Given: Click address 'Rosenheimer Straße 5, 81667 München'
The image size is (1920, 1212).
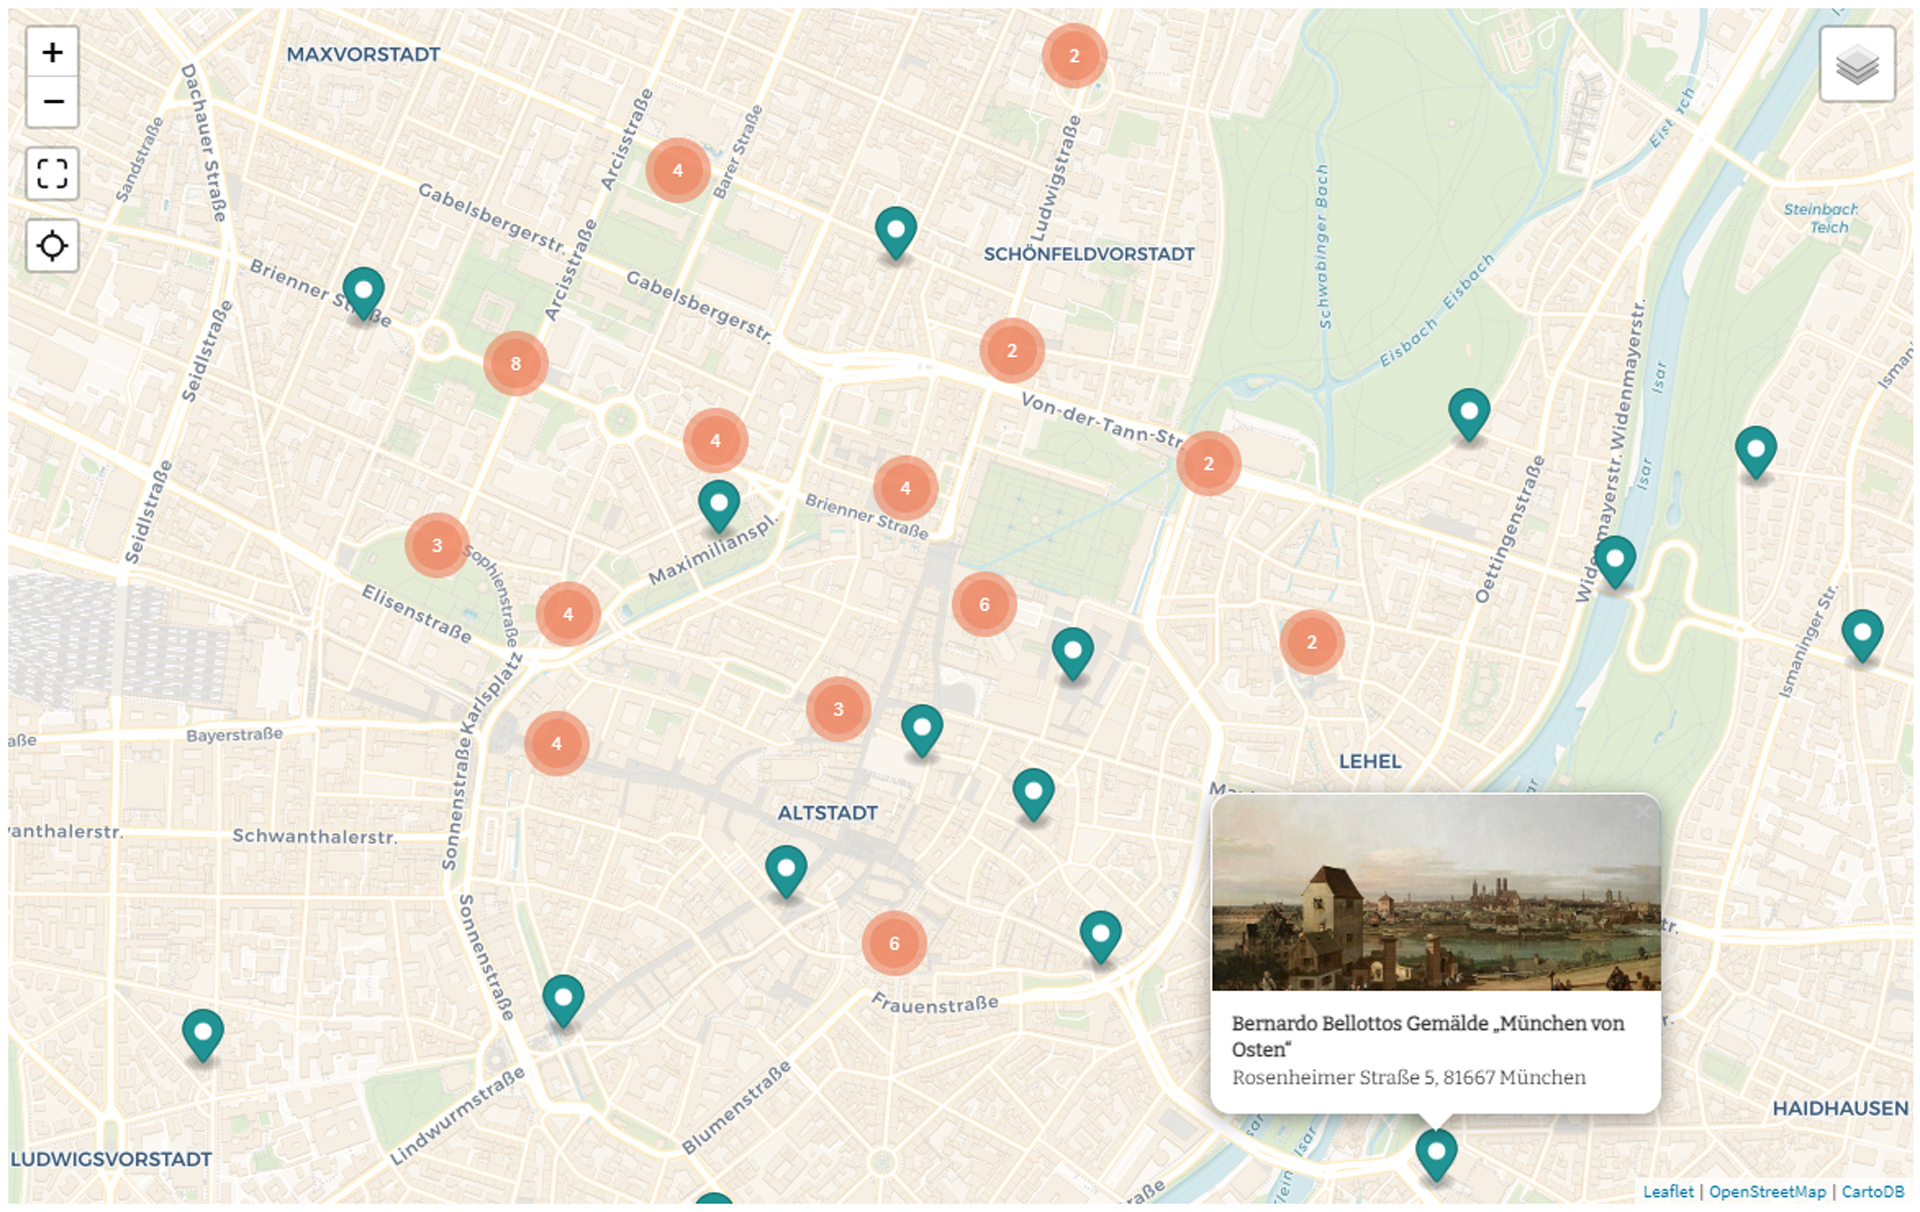Looking at the screenshot, I should 1408,1078.
